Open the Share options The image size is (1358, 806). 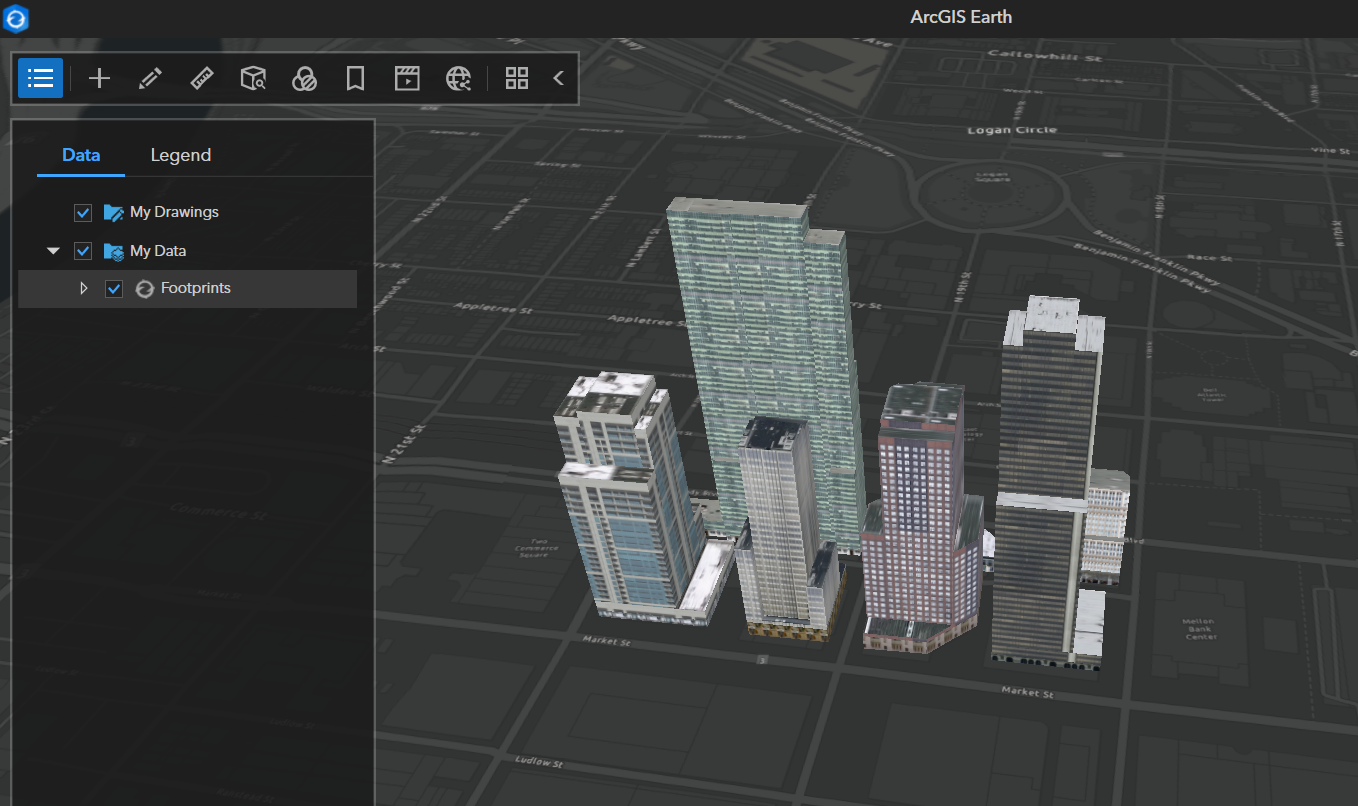[x=458, y=77]
